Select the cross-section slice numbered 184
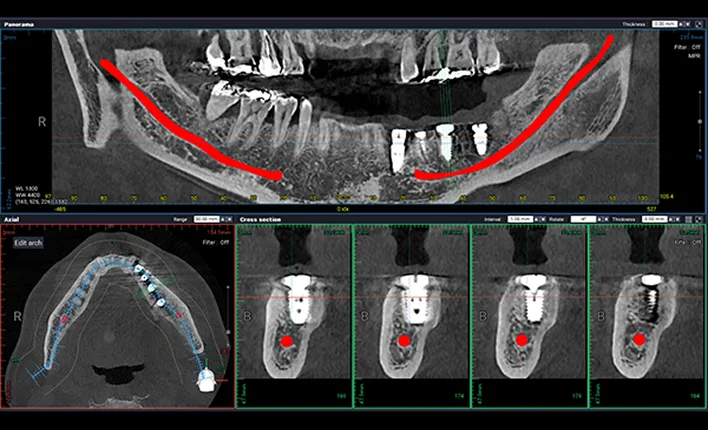The height and width of the screenshot is (430, 708). (x=647, y=316)
